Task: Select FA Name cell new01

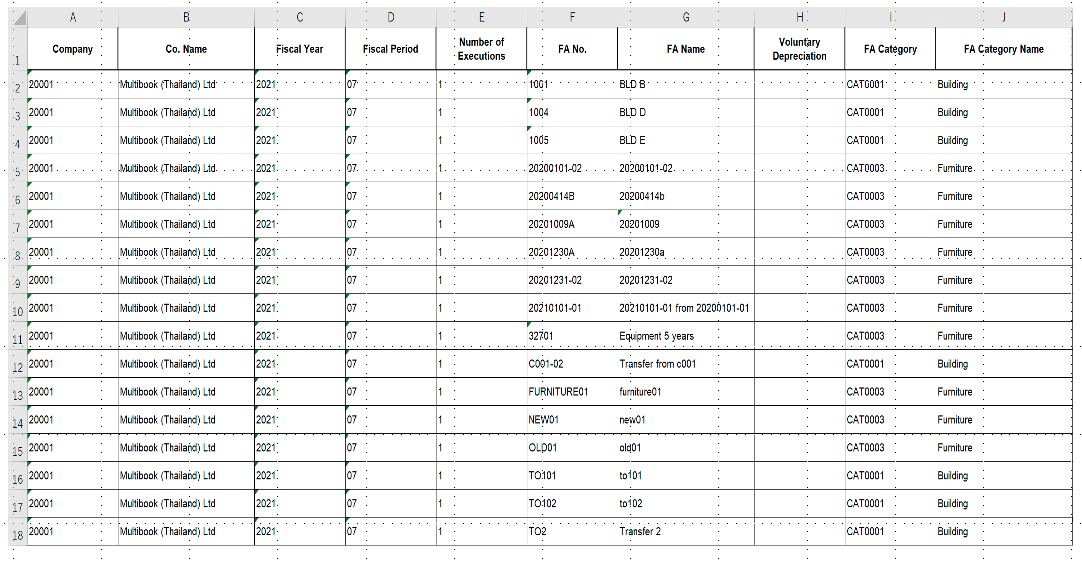Action: 686,419
